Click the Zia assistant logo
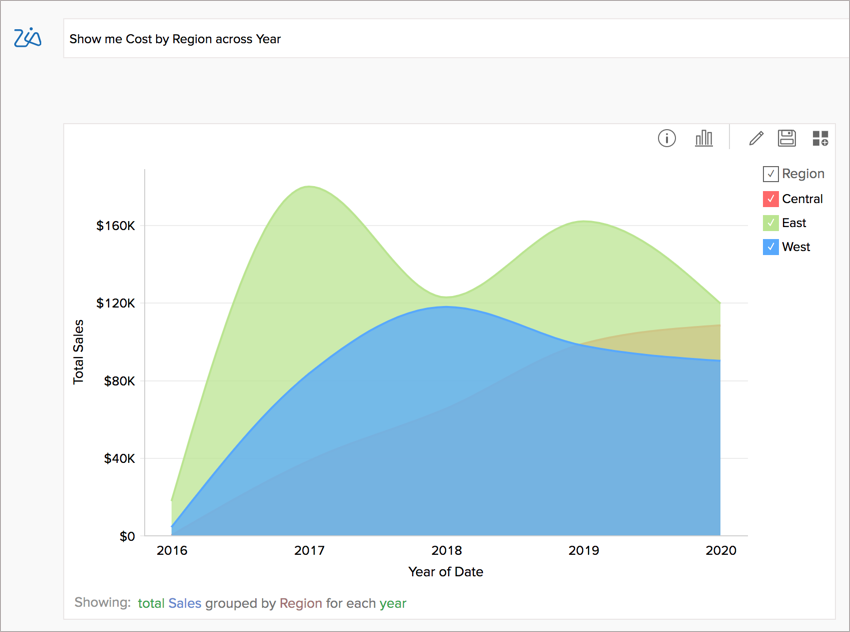The height and width of the screenshot is (632, 850). point(27,37)
